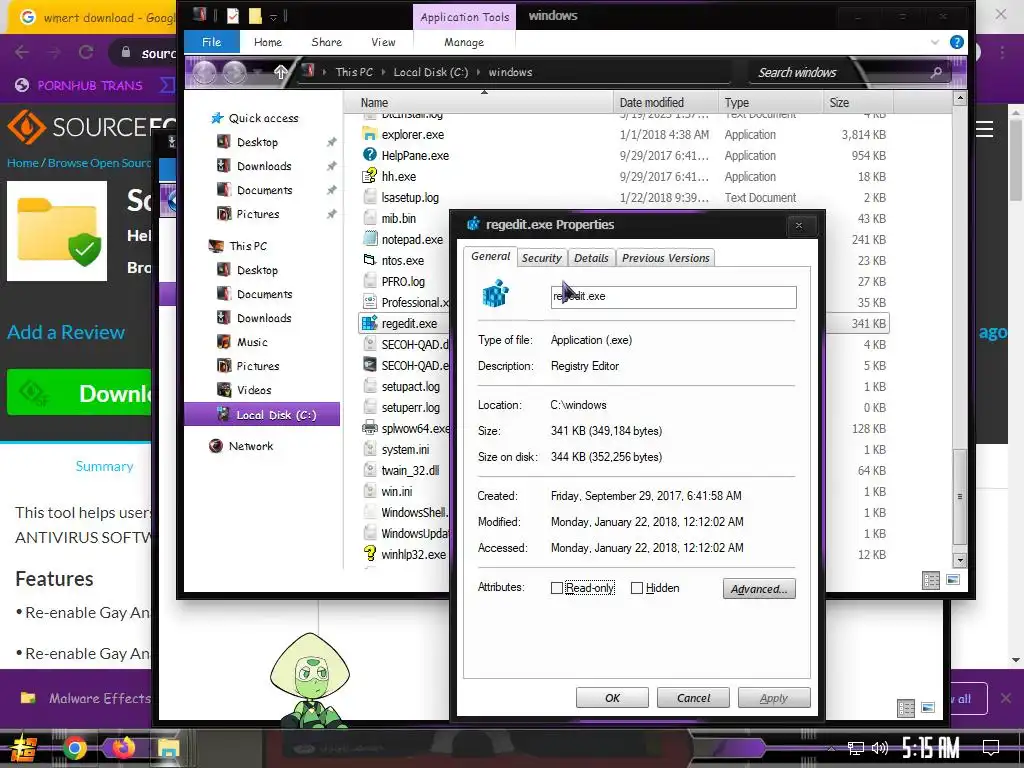Open the Manage ribbon tab
The image size is (1024, 768).
click(464, 42)
